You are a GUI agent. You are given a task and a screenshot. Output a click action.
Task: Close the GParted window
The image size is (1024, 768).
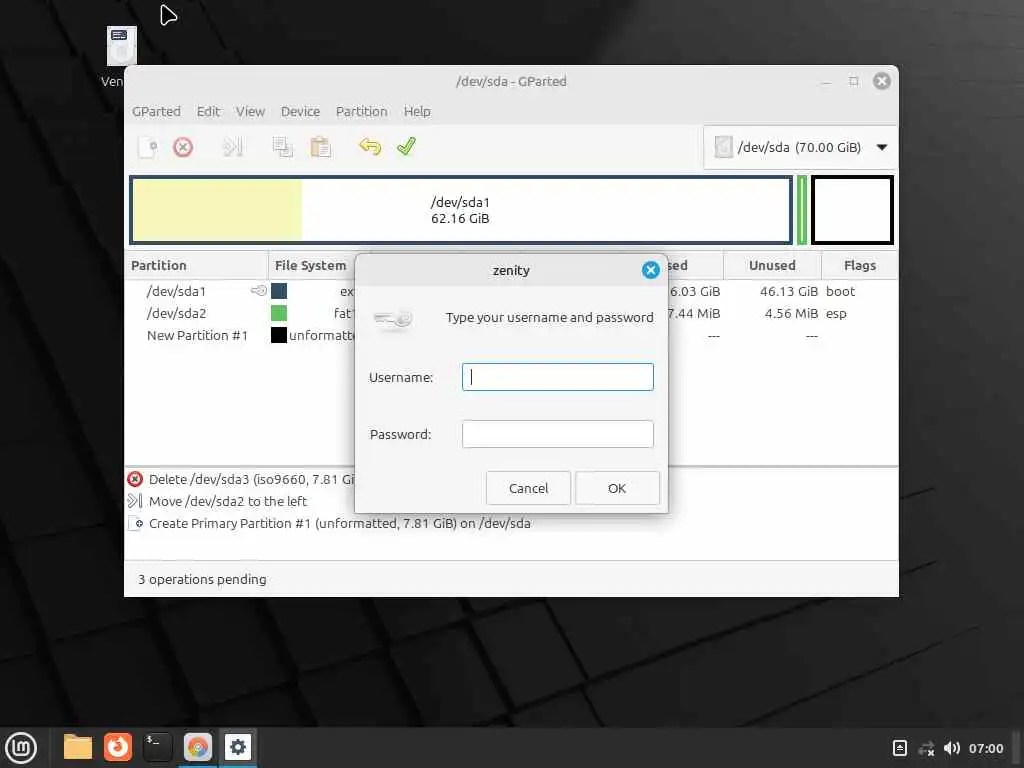[882, 81]
